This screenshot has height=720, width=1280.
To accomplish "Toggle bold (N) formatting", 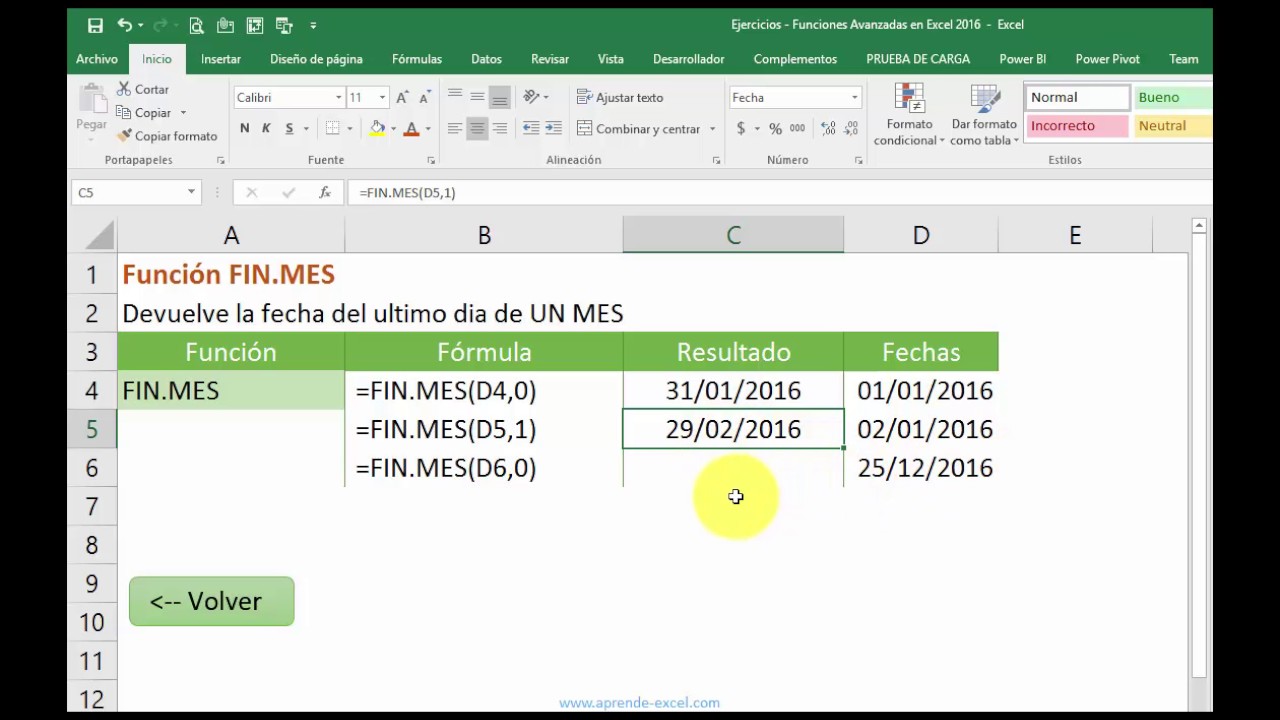I will pos(245,128).
